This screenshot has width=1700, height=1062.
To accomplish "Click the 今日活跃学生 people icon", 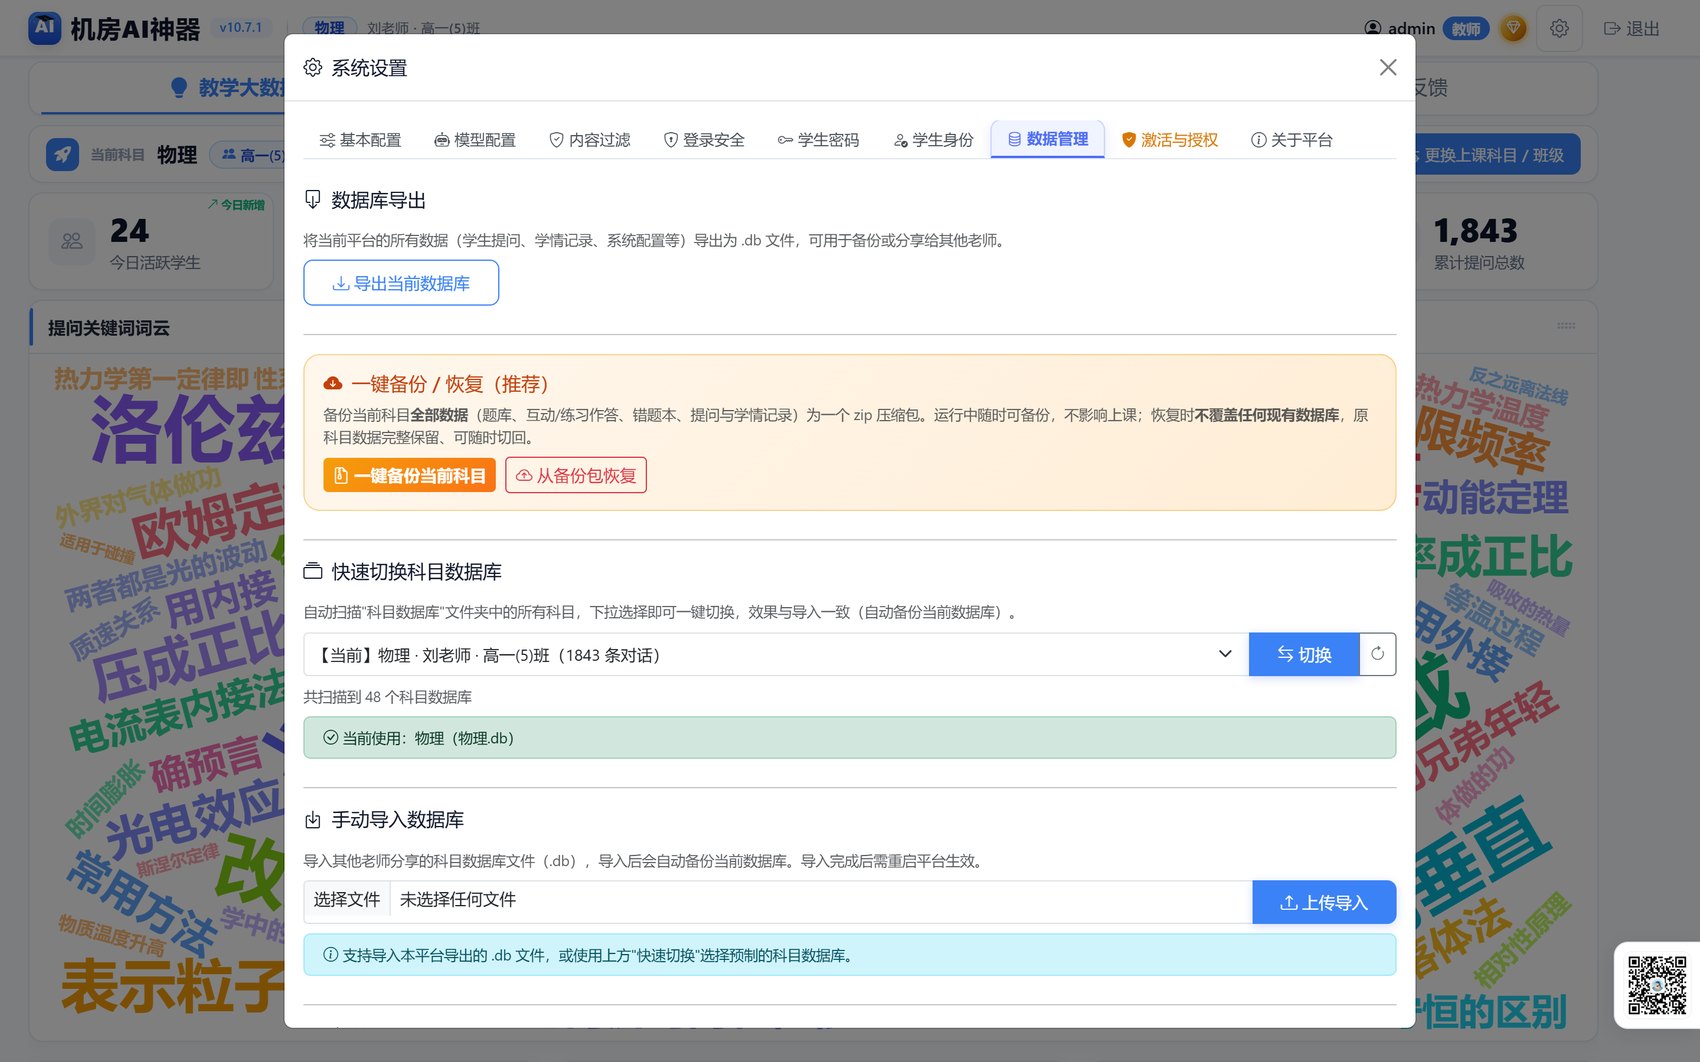I will coord(72,241).
